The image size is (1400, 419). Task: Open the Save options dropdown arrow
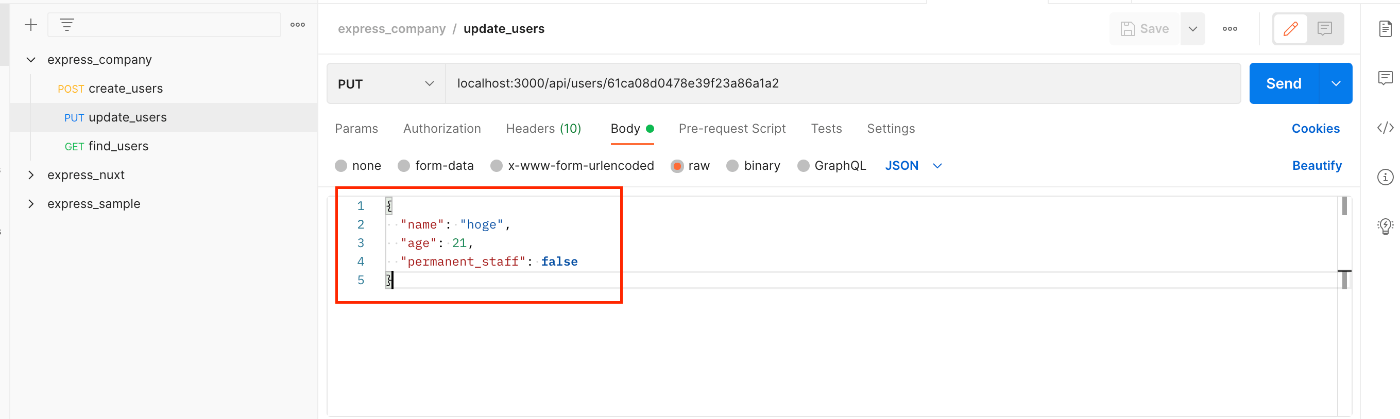1192,29
